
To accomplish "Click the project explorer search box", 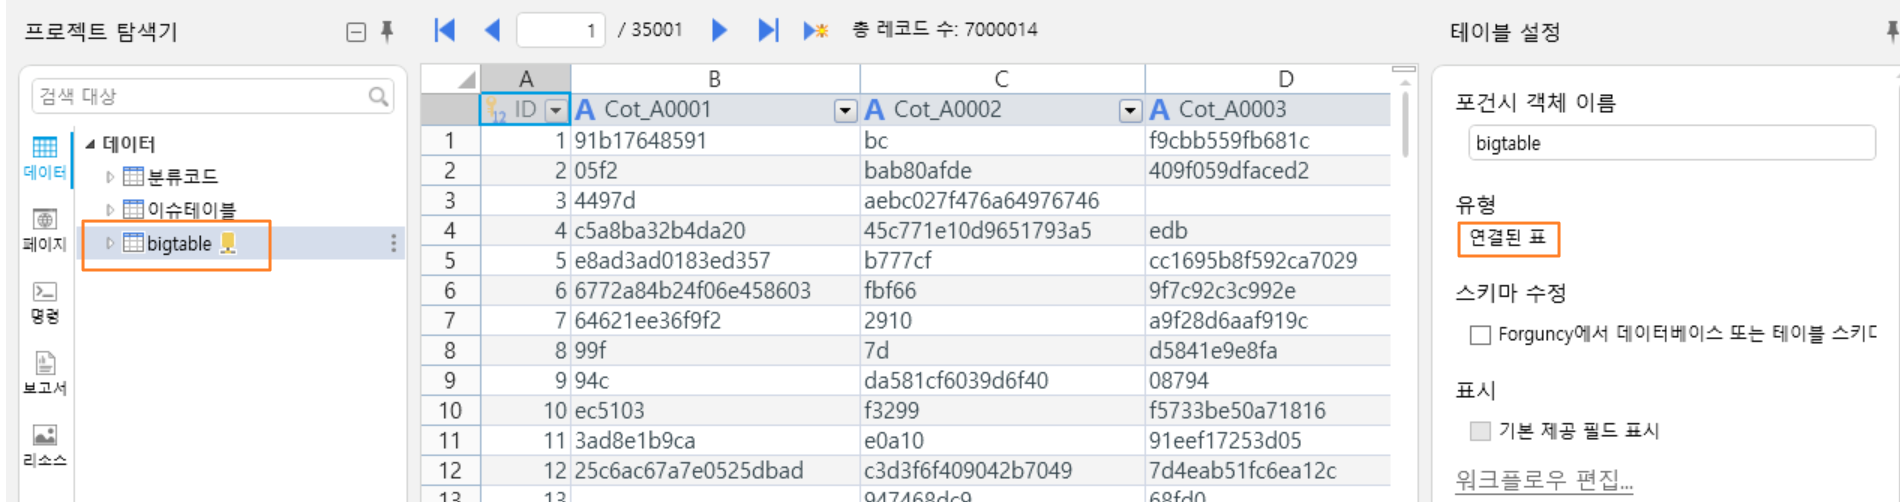I will [x=212, y=96].
